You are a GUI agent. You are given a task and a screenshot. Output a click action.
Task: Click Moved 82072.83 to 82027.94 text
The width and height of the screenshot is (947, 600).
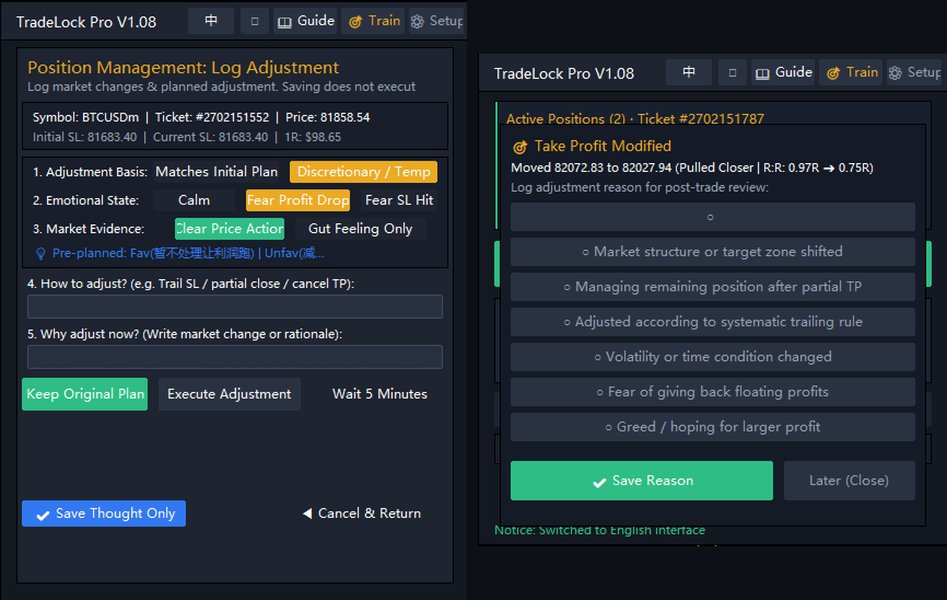click(x=591, y=168)
